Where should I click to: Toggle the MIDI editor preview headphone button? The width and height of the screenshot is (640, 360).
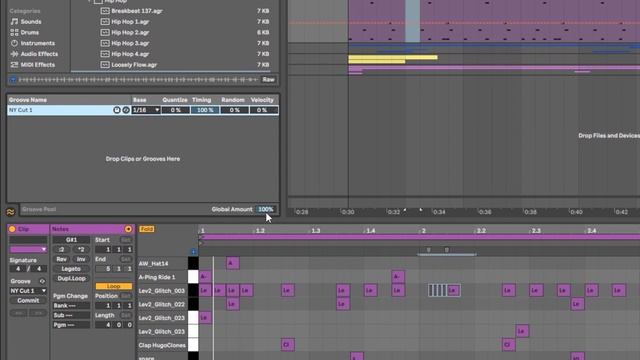pos(193,251)
